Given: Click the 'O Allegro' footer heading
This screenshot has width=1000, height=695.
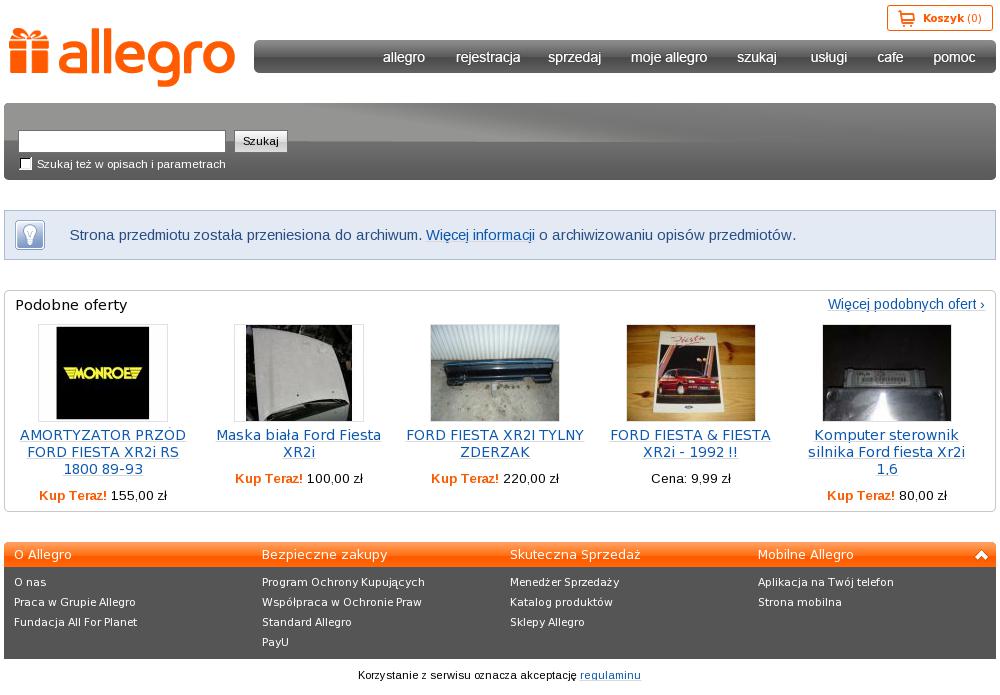Looking at the screenshot, I should point(43,555).
